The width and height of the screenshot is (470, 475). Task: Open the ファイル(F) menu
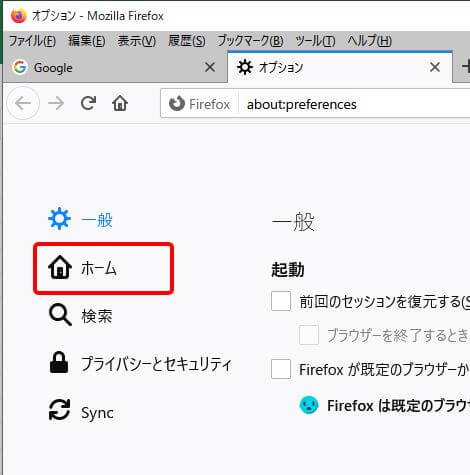pyautogui.click(x=32, y=41)
